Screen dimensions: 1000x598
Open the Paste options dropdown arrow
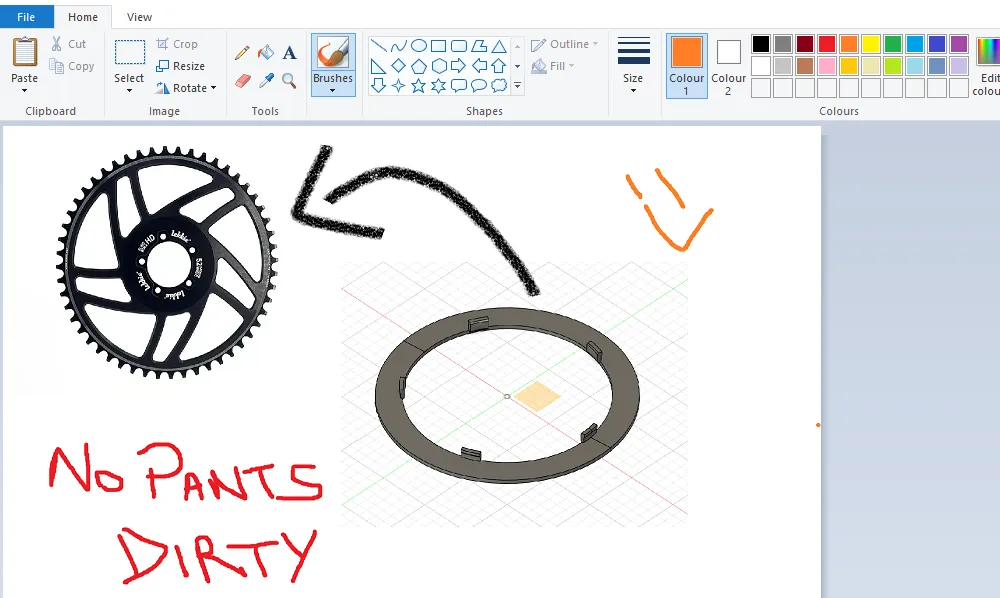[24, 91]
